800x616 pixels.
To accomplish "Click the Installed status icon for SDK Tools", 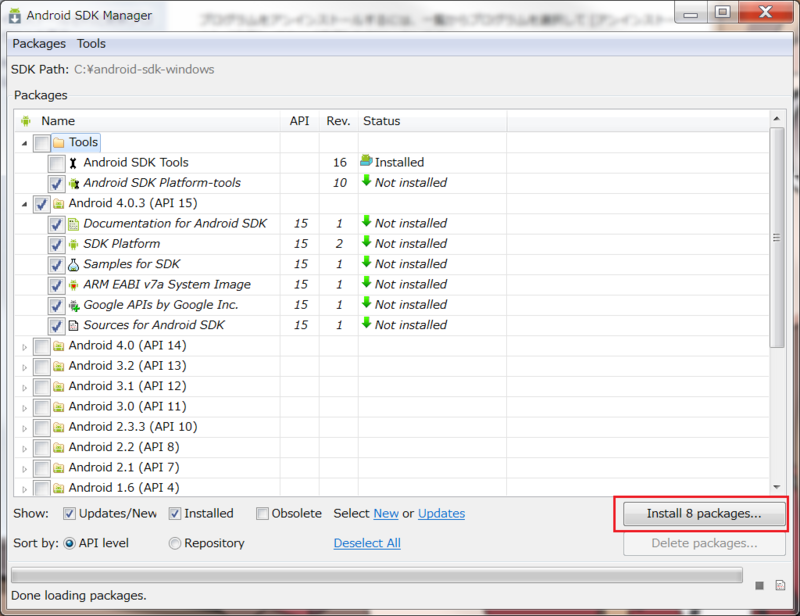I will [x=366, y=161].
